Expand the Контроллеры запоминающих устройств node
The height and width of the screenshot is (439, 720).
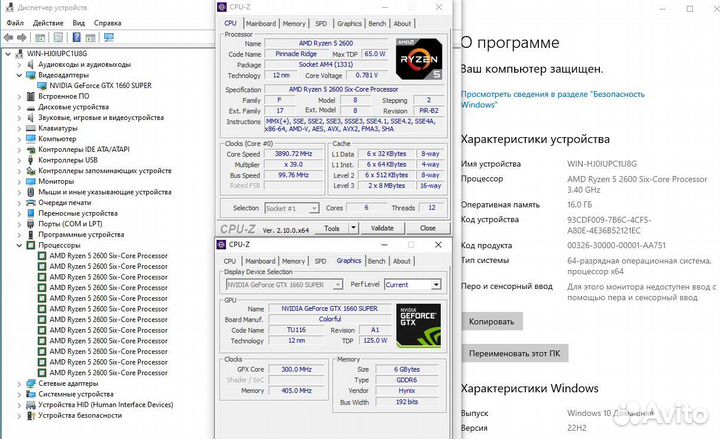(19, 171)
